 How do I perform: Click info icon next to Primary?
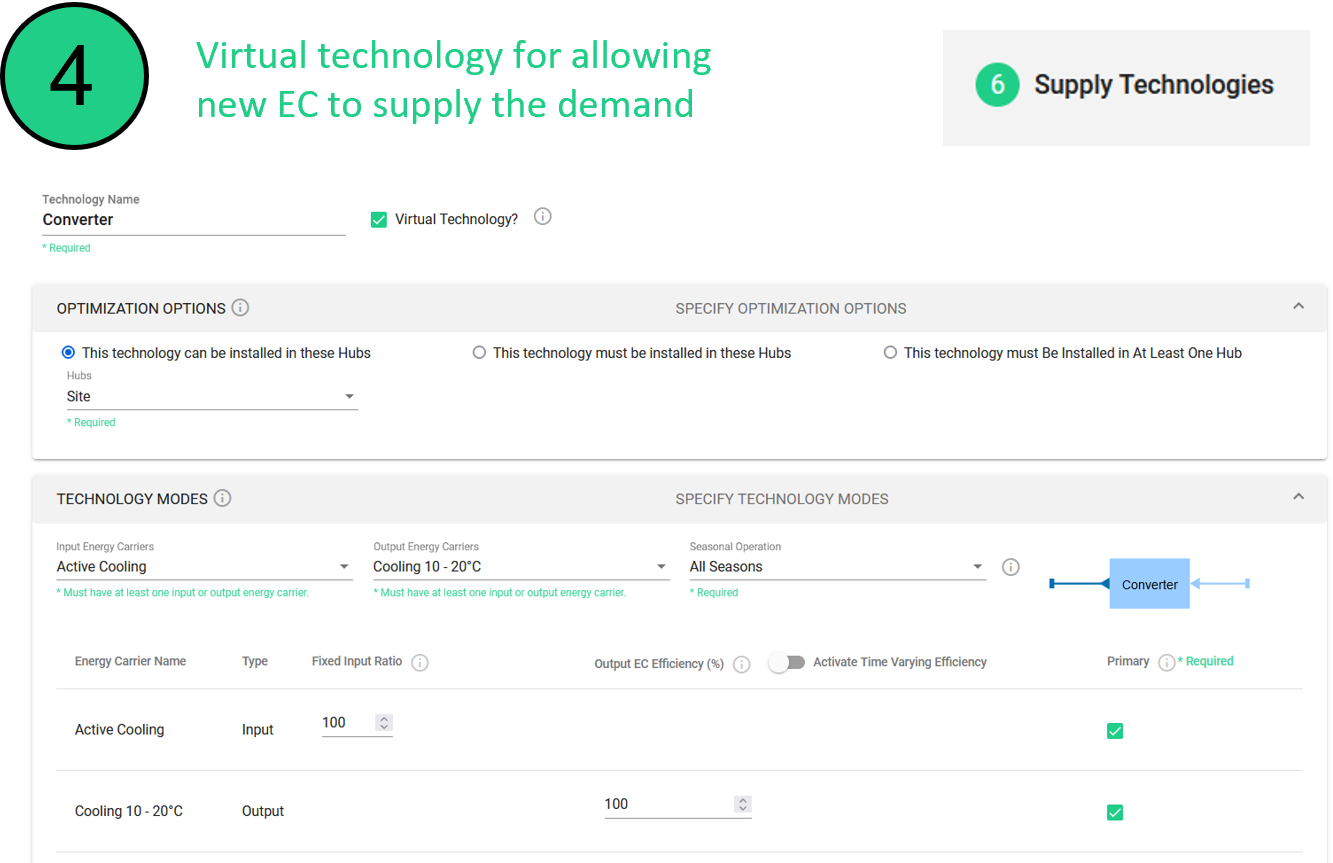click(1166, 662)
